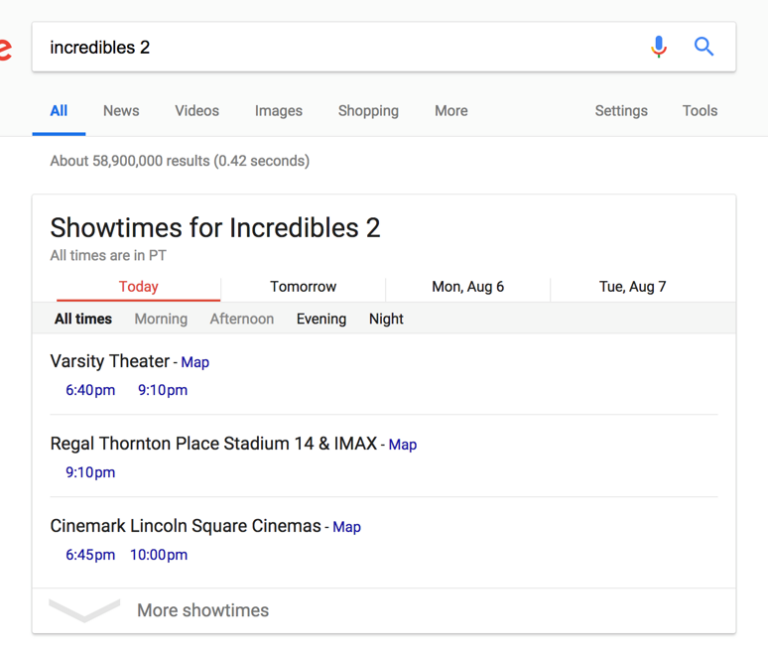Open Map link for Varsity Theater

pos(195,362)
